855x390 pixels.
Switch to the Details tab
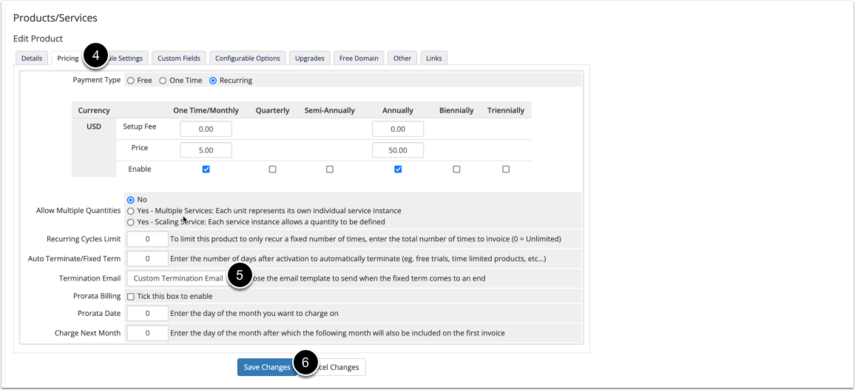[32, 58]
